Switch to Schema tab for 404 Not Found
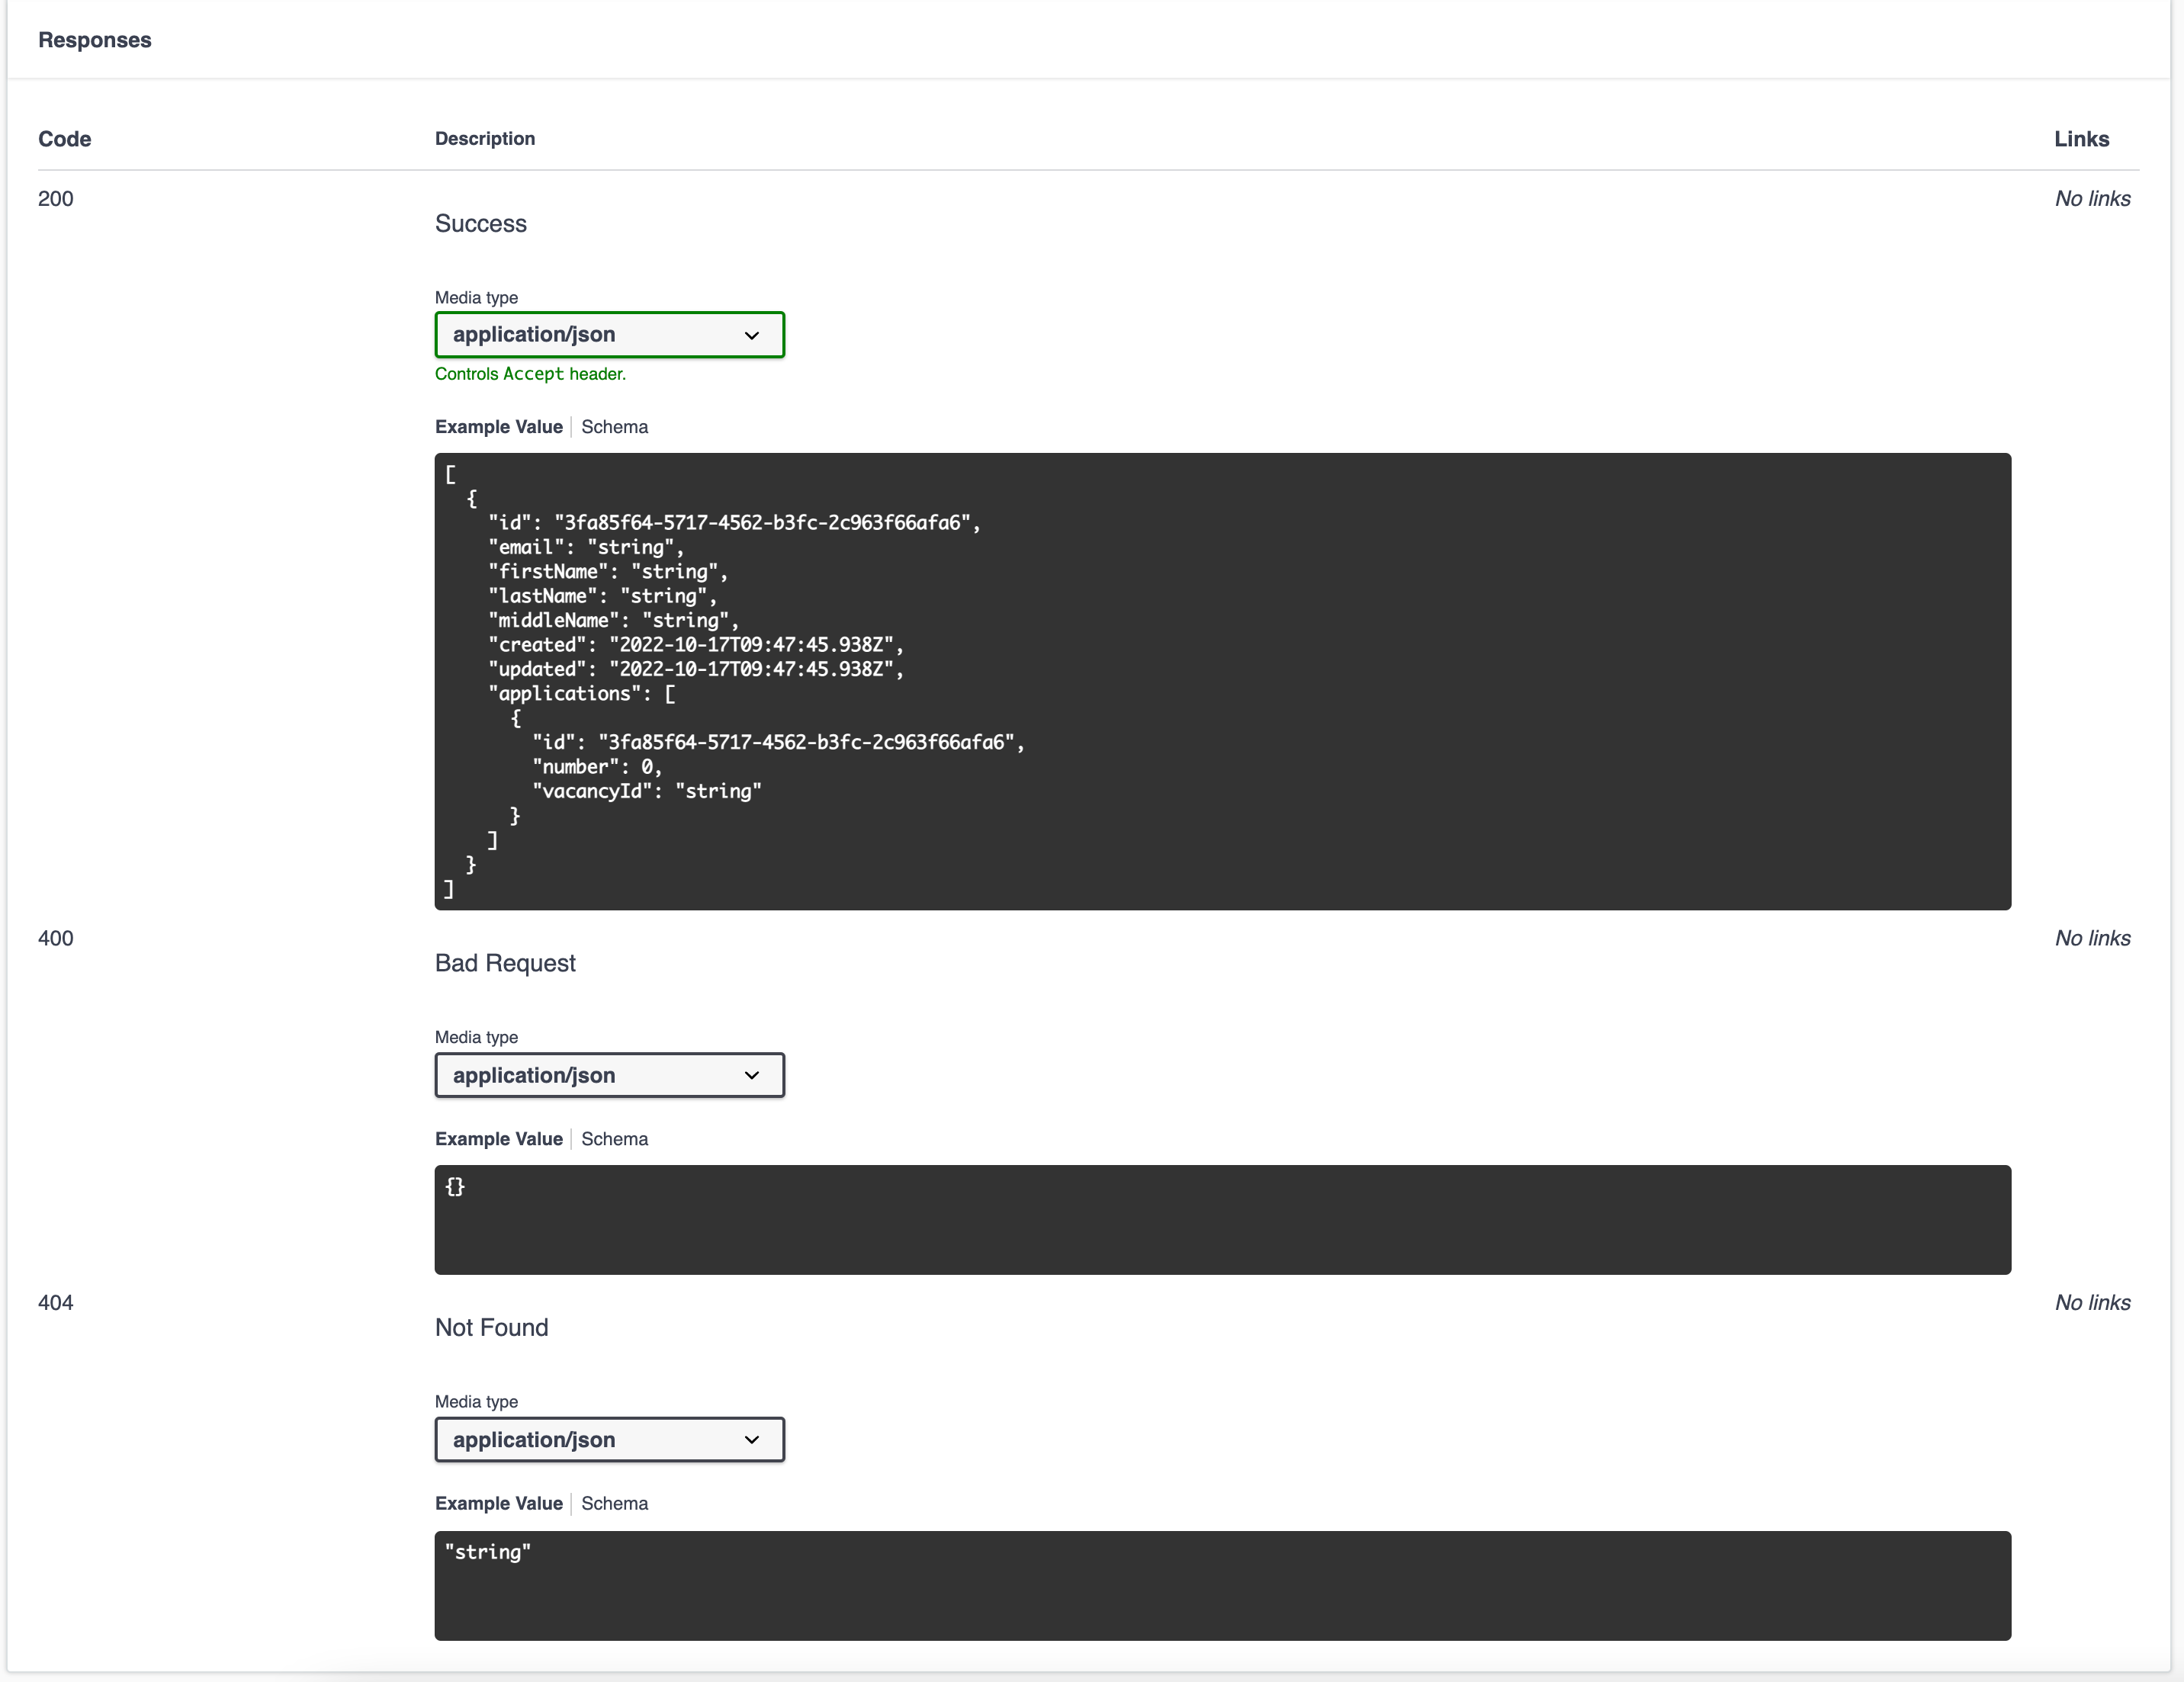This screenshot has height=1682, width=2184. 614,1503
